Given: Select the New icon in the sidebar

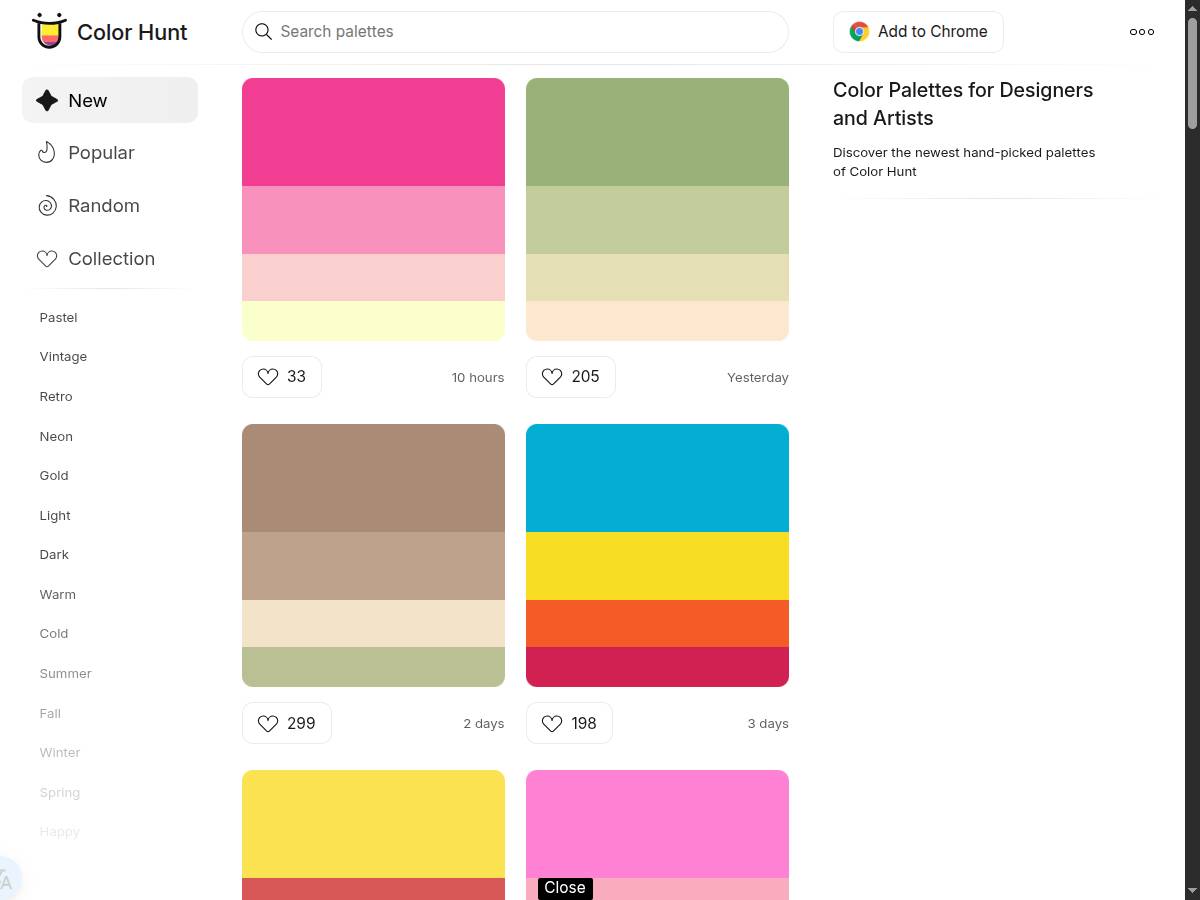Looking at the screenshot, I should click(x=46, y=100).
